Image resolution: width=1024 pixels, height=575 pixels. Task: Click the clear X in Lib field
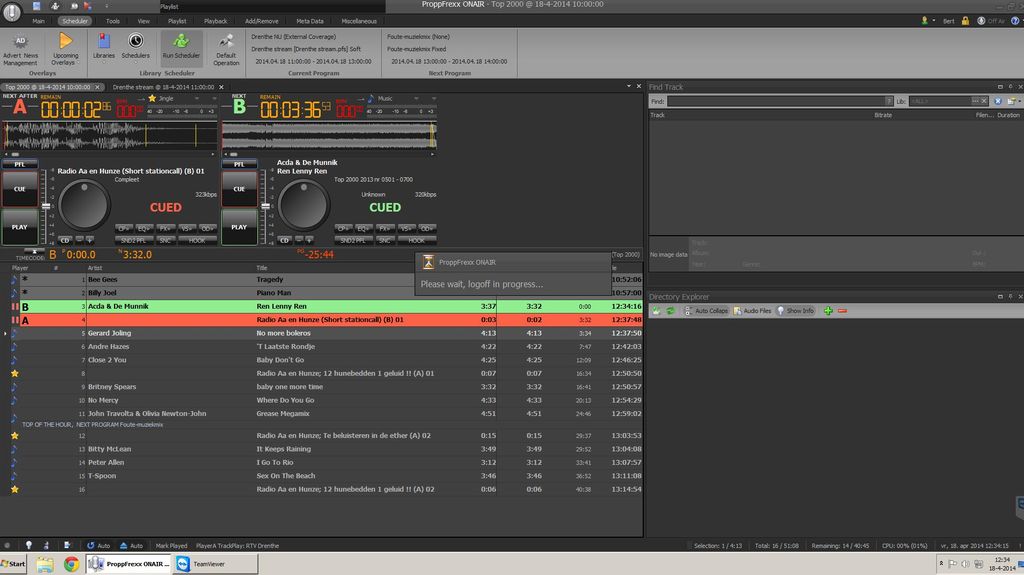984,101
